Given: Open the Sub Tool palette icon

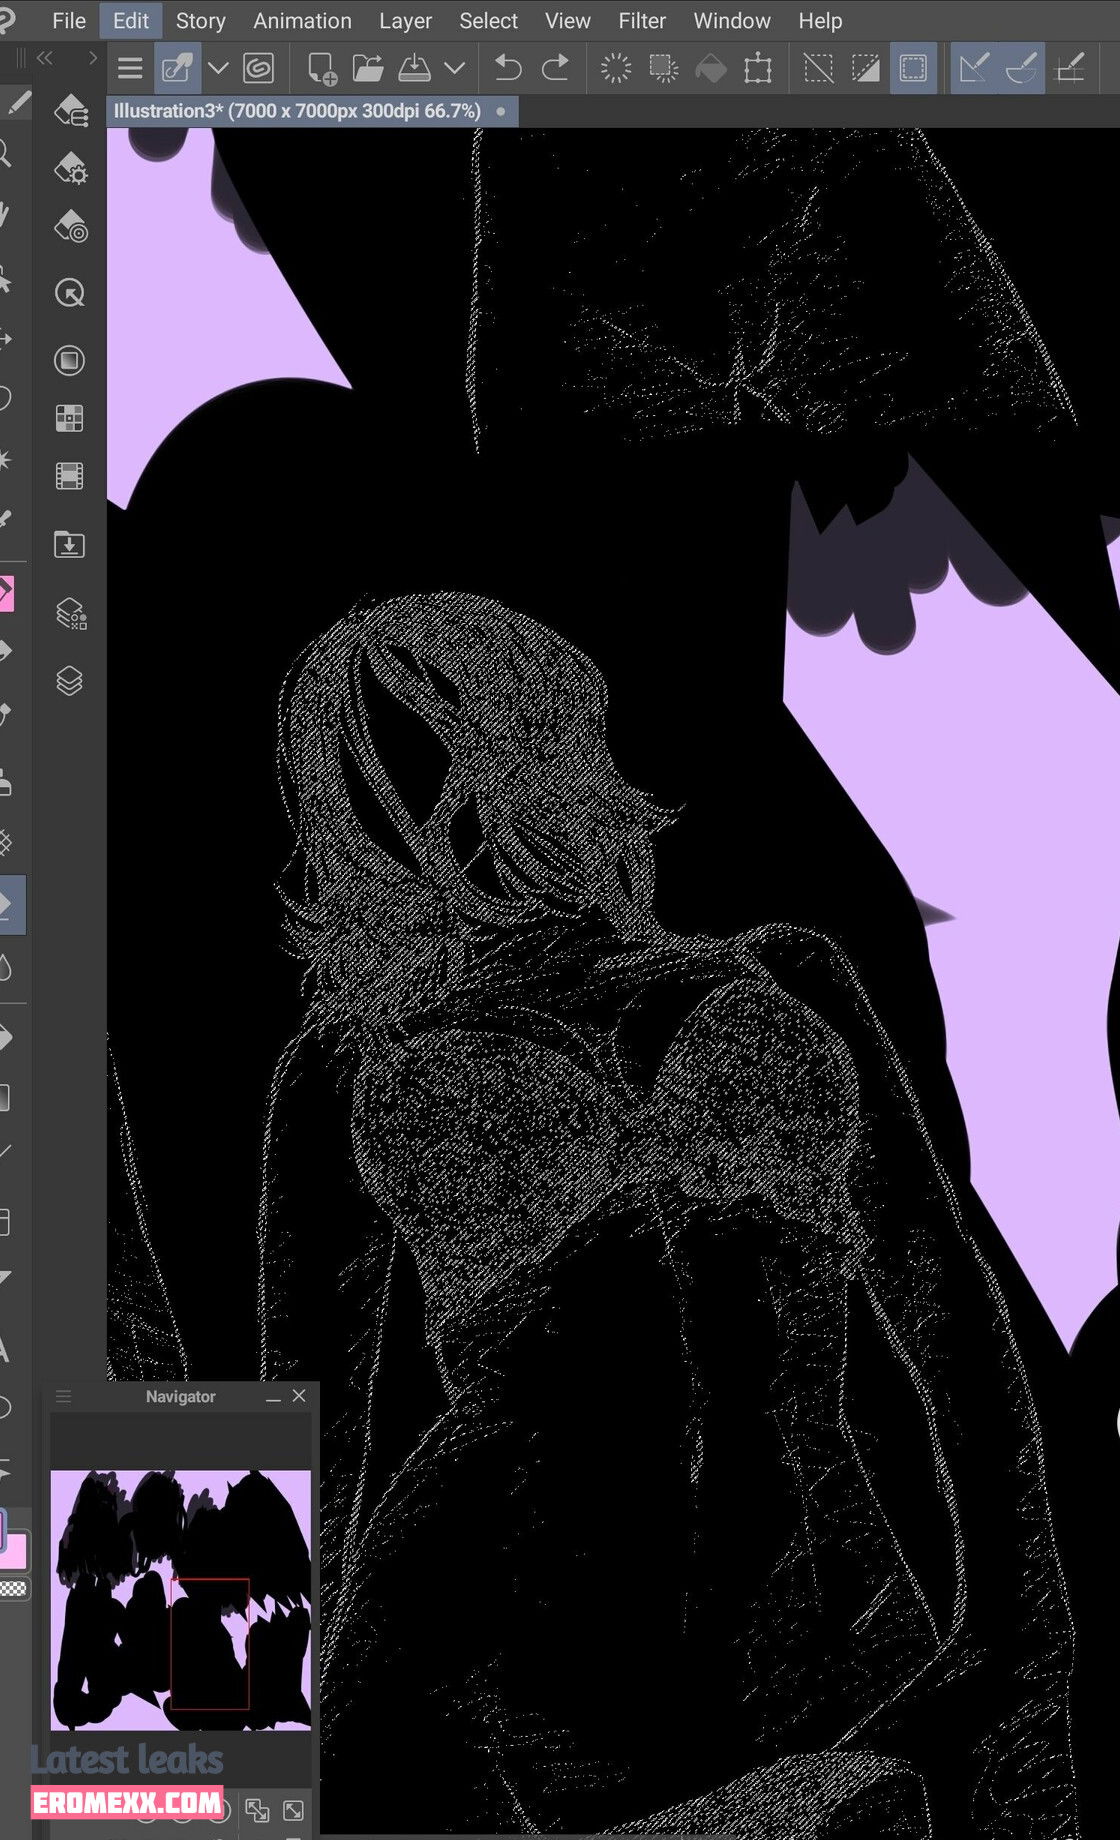Looking at the screenshot, I should [70, 110].
